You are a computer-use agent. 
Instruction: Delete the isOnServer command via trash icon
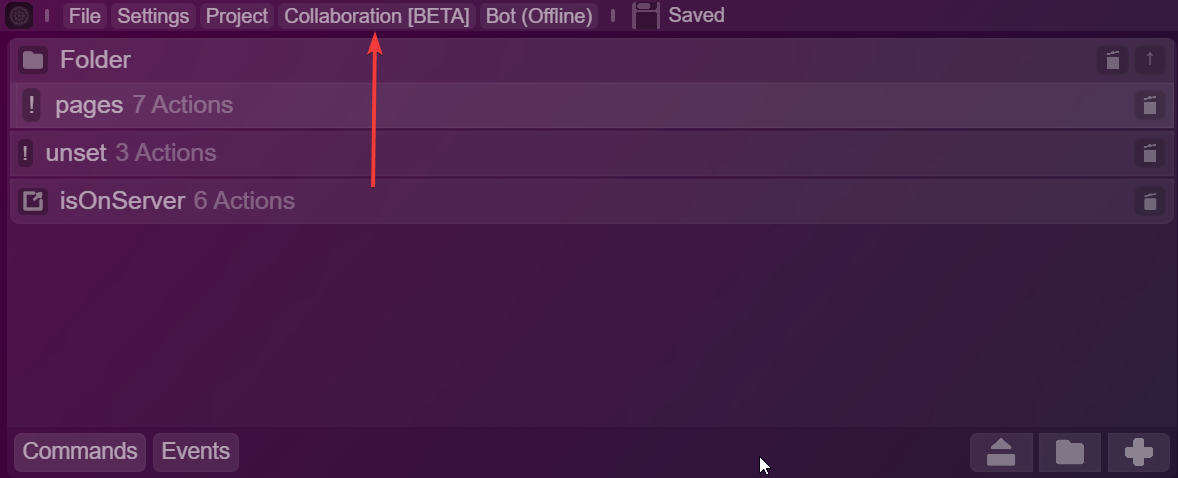pos(1149,201)
